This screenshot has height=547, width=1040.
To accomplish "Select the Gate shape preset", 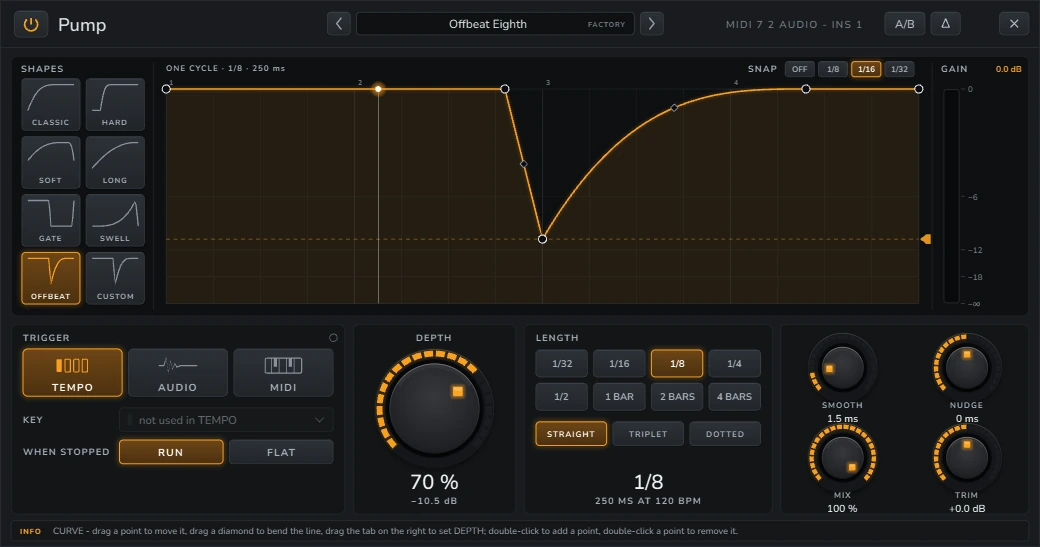I will pyautogui.click(x=50, y=220).
